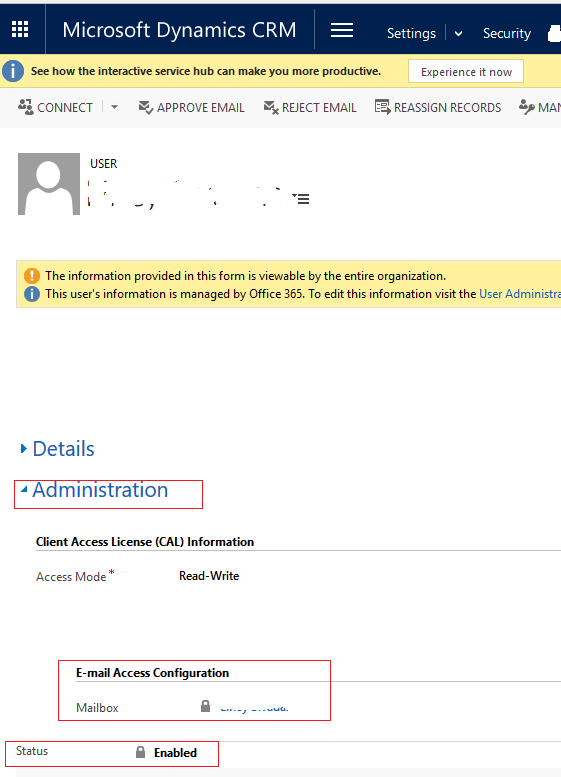Click the Details section heading
Screen dimensions: 561x777
pyautogui.click(x=63, y=449)
